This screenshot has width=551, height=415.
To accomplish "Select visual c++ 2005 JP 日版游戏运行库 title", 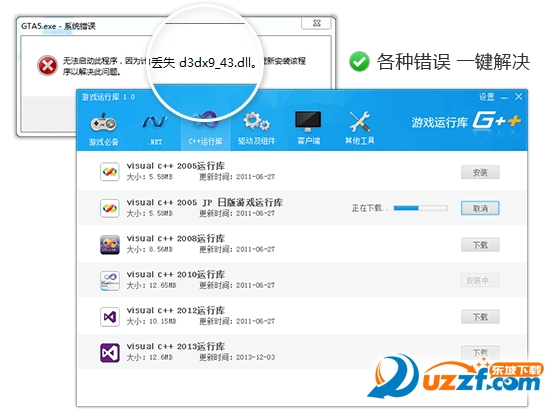I will [x=205, y=202].
